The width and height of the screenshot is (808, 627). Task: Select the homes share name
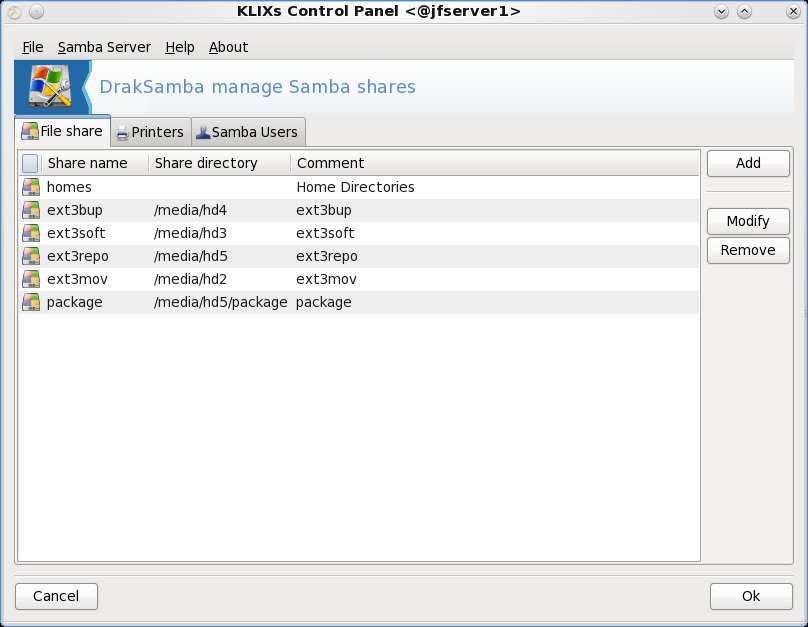(69, 187)
